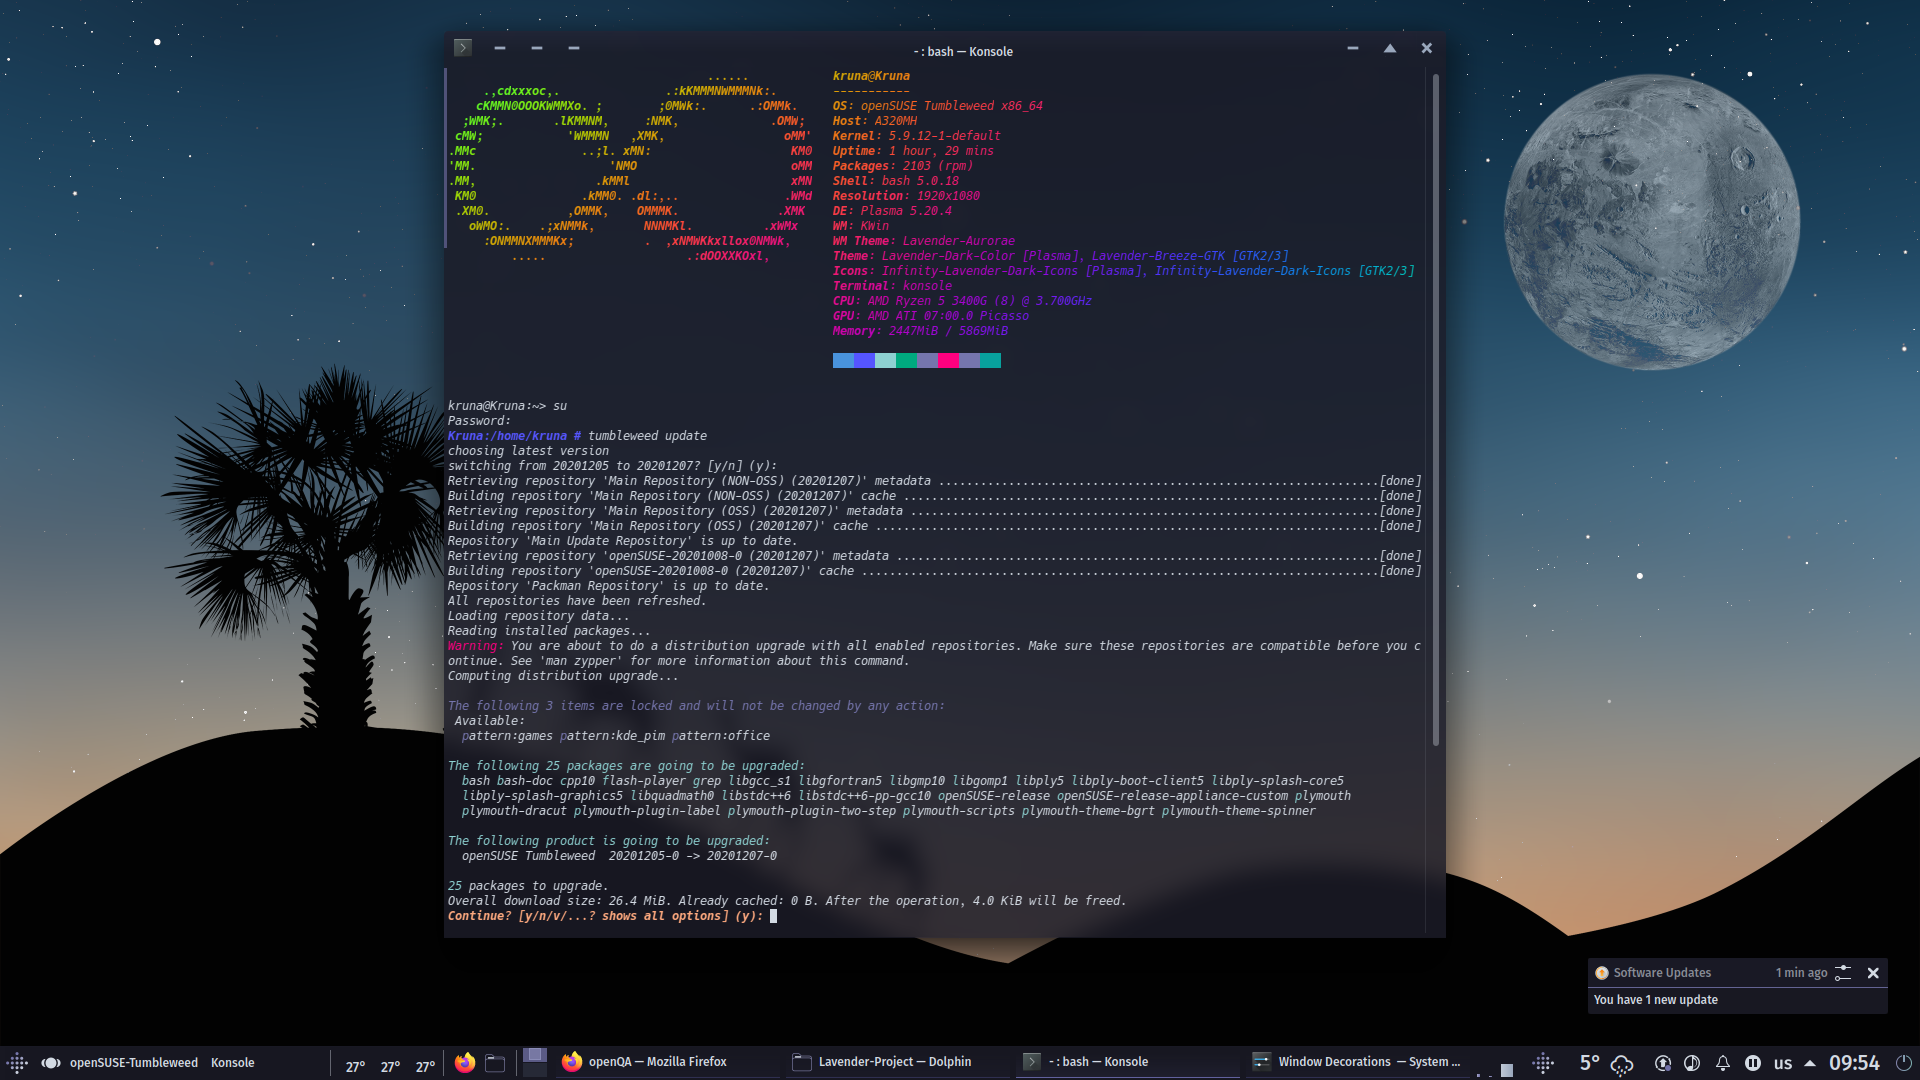Viewport: 1920px width, 1080px height.
Task: Click magenta swatch in neofetch color bar
Action: (x=948, y=361)
